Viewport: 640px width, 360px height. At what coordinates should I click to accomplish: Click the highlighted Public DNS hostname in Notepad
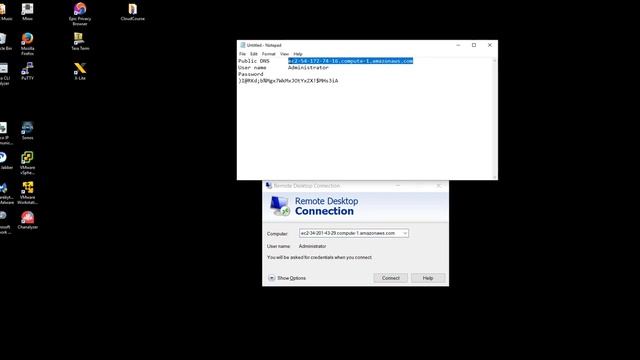point(351,61)
